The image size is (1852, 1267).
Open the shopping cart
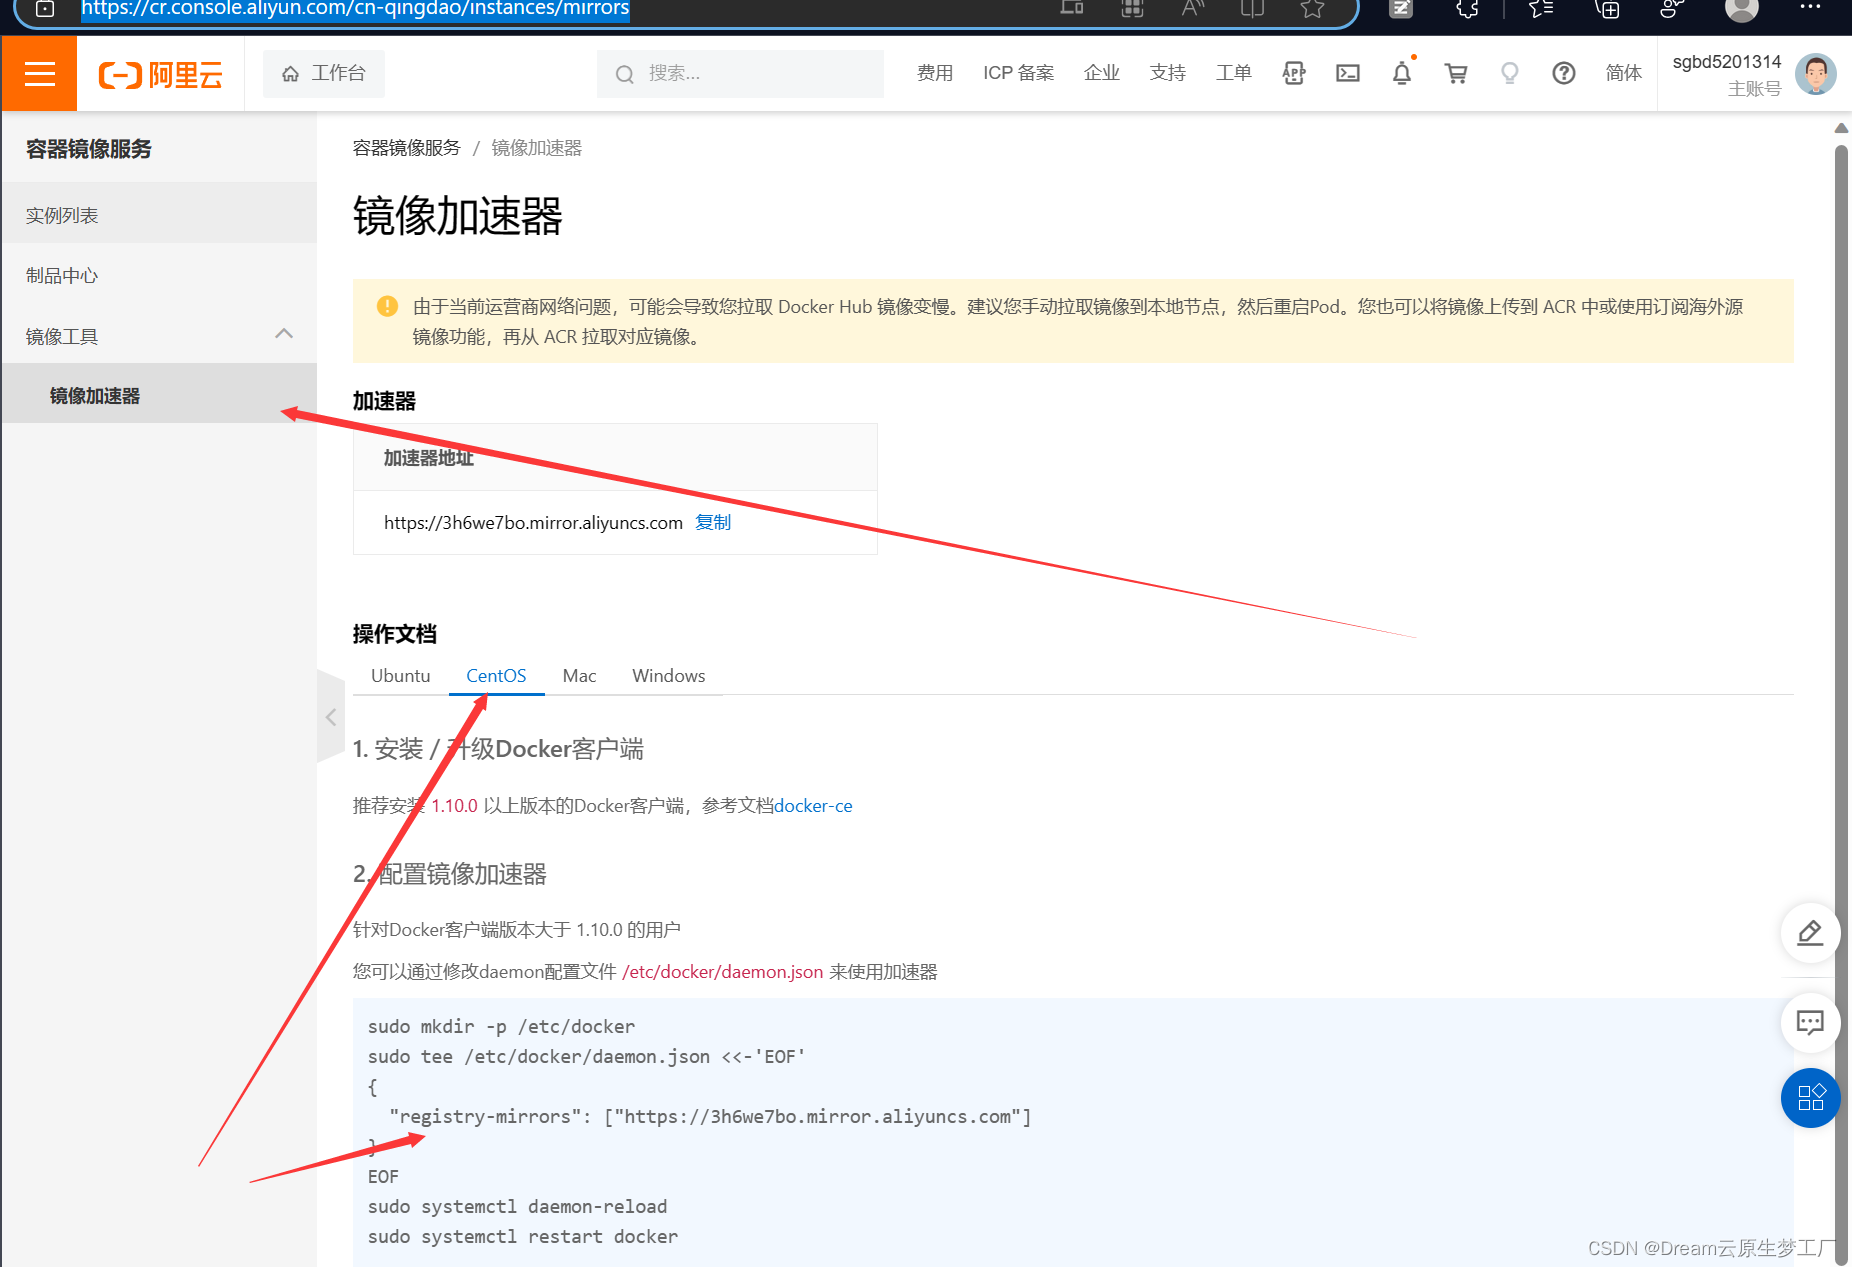1456,73
